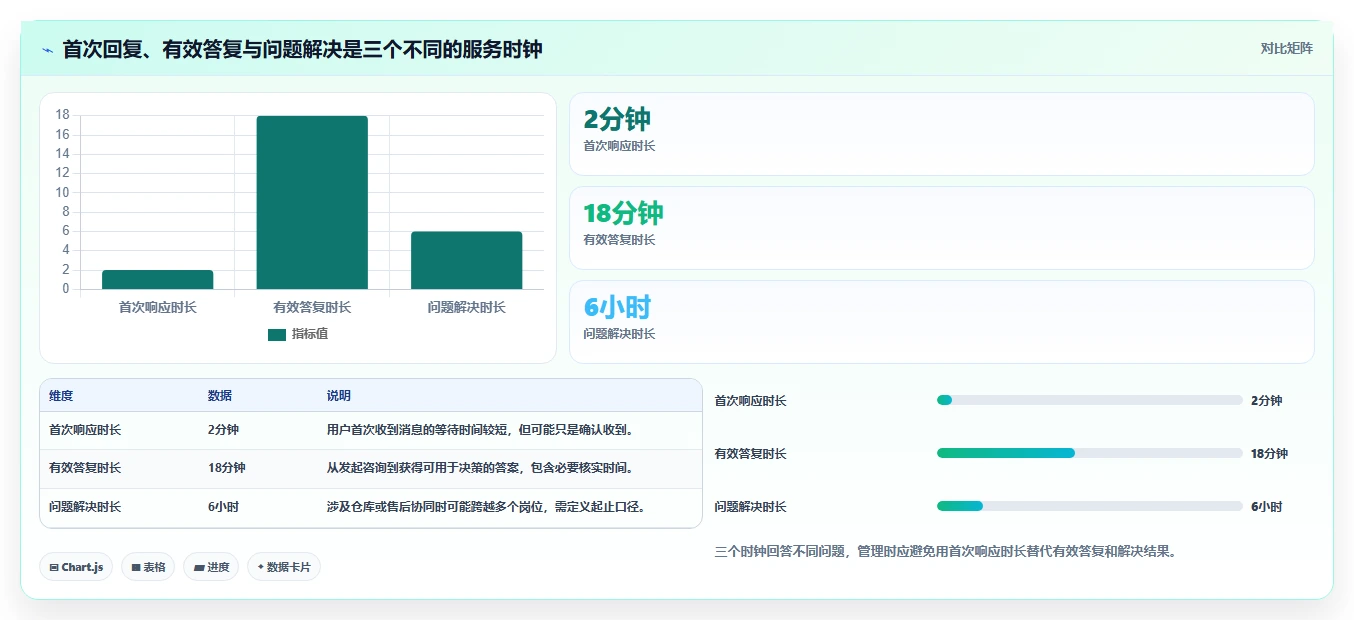
Task: Click the description starting 用户首次收到消息
Action: pyautogui.click(x=481, y=430)
